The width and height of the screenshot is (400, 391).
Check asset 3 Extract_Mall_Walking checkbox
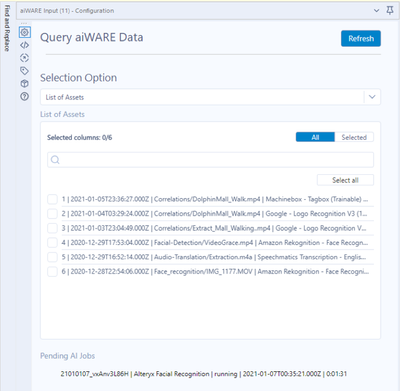[52, 228]
